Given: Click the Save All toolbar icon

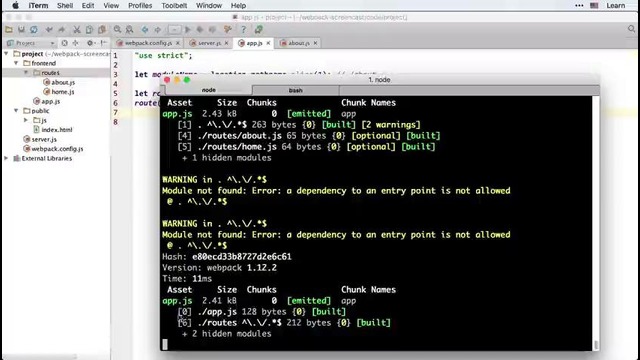Looking at the screenshot, I should tap(21, 29).
